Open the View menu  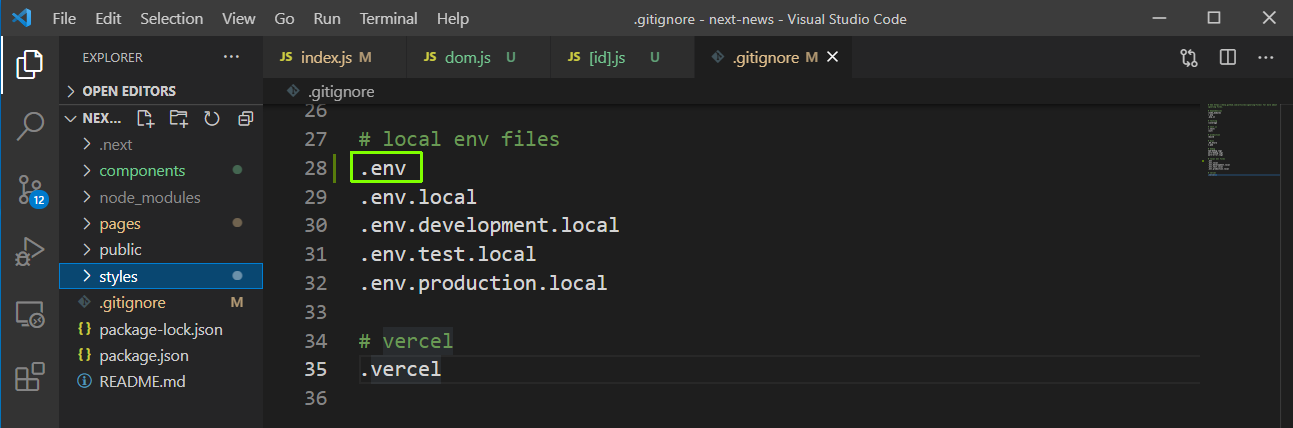click(x=238, y=19)
